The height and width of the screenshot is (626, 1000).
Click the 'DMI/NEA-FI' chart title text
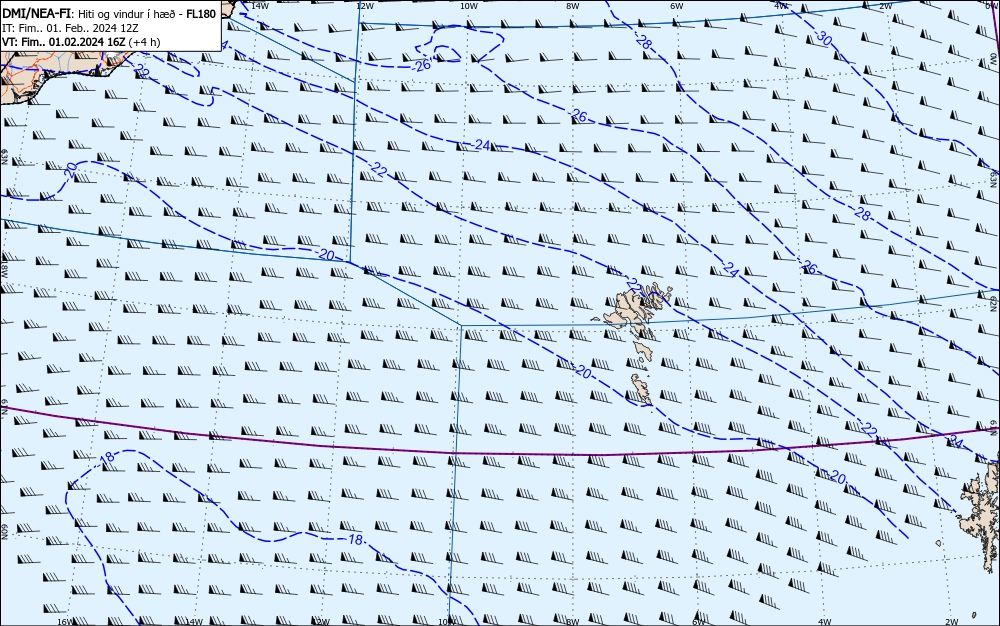[35, 13]
